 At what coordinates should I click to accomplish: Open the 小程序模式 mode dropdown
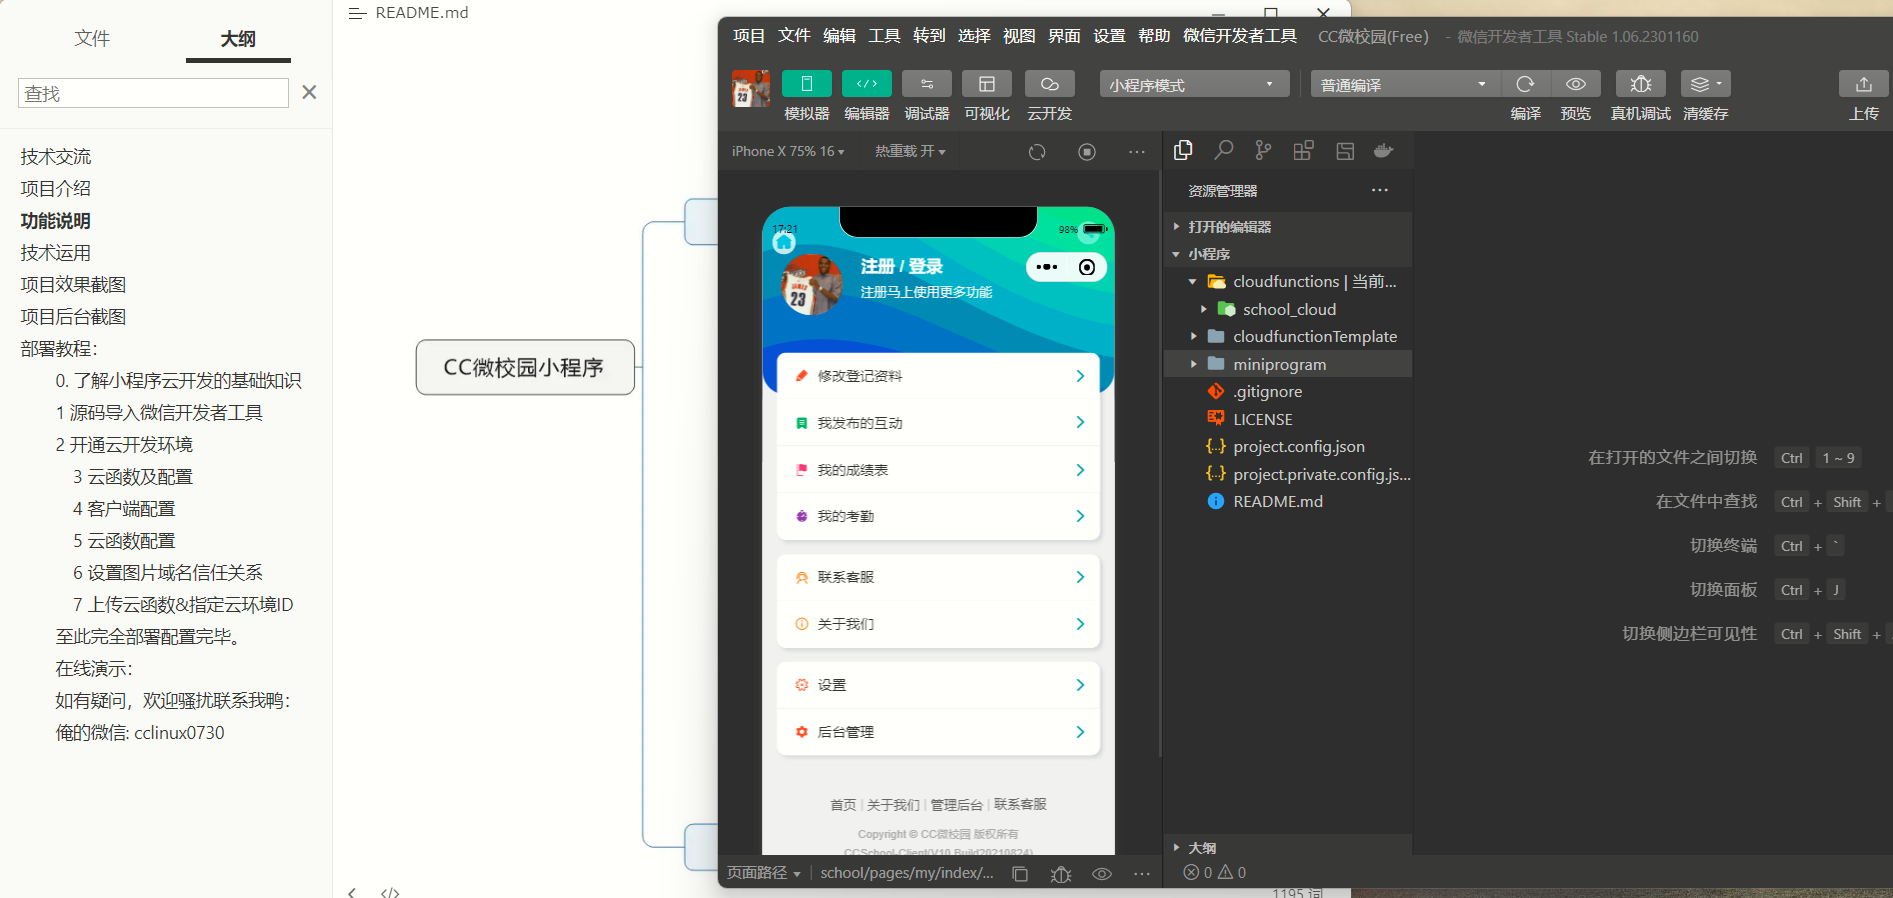[x=1193, y=84]
